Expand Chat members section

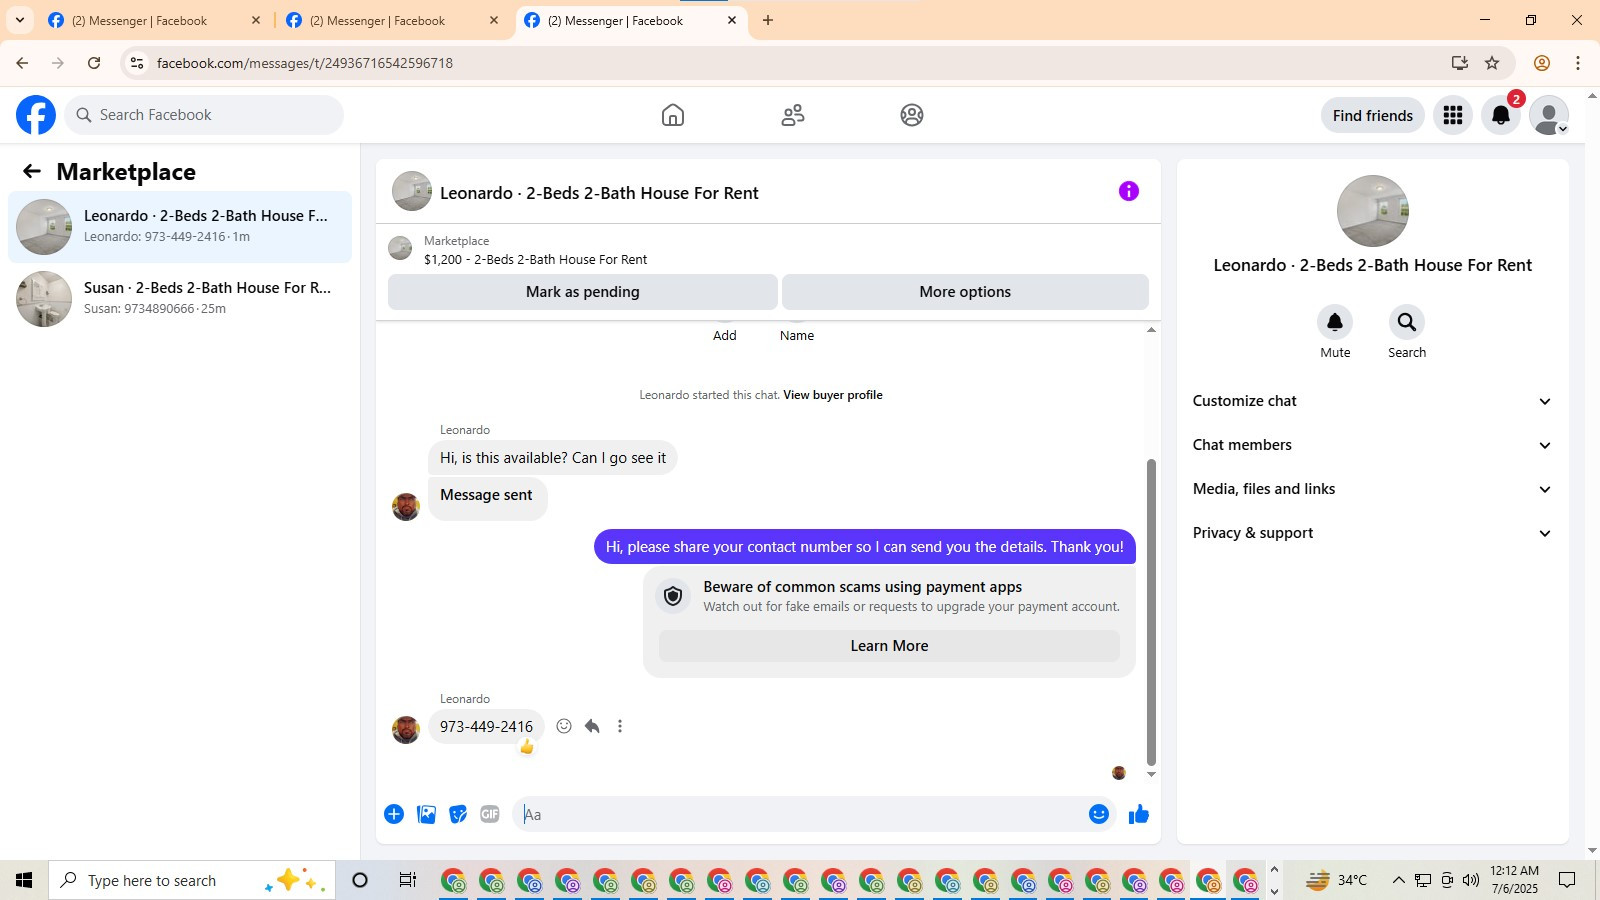(1373, 445)
